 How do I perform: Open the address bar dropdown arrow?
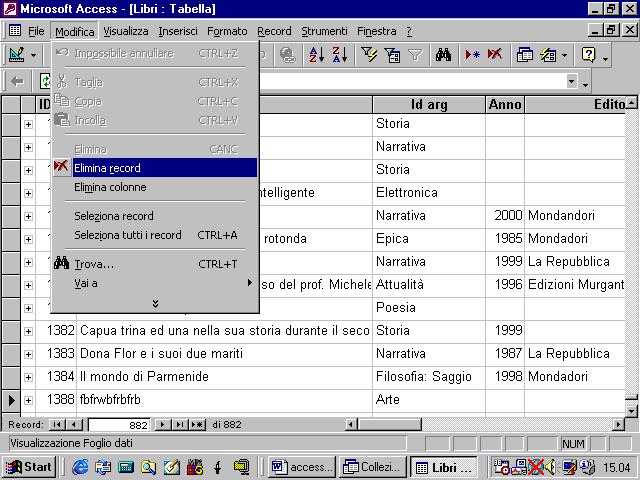572,81
